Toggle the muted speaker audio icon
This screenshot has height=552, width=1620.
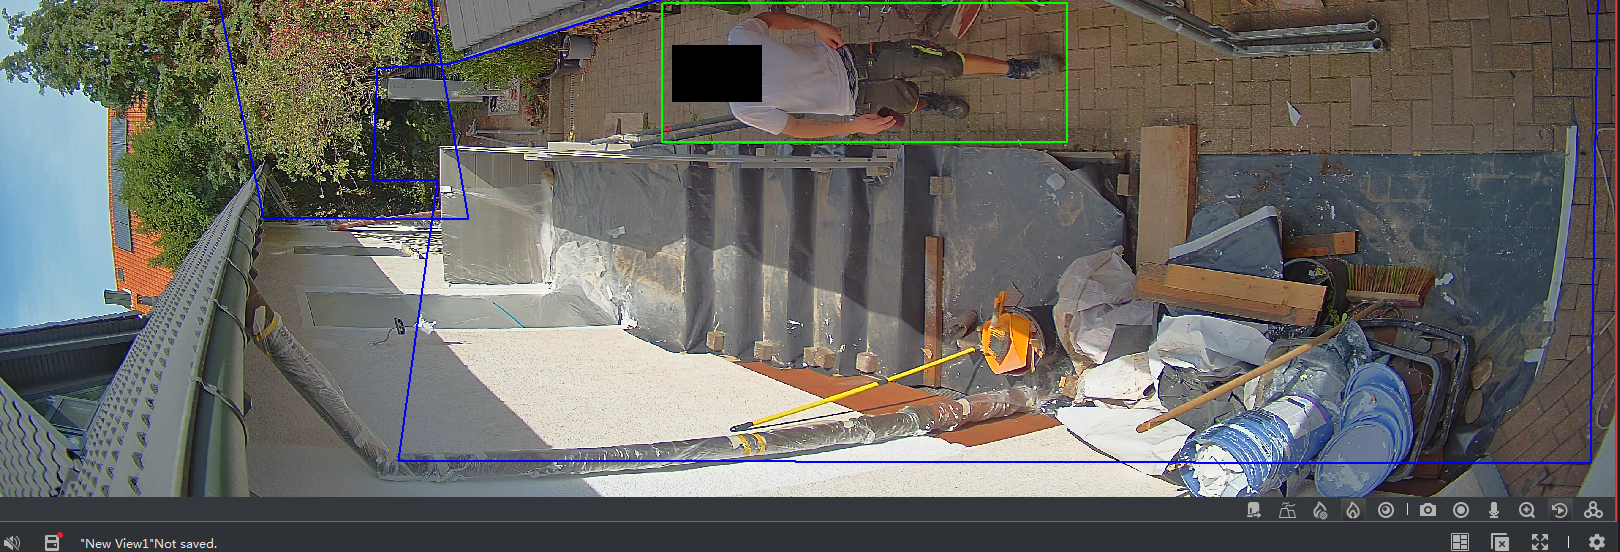tap(12, 543)
